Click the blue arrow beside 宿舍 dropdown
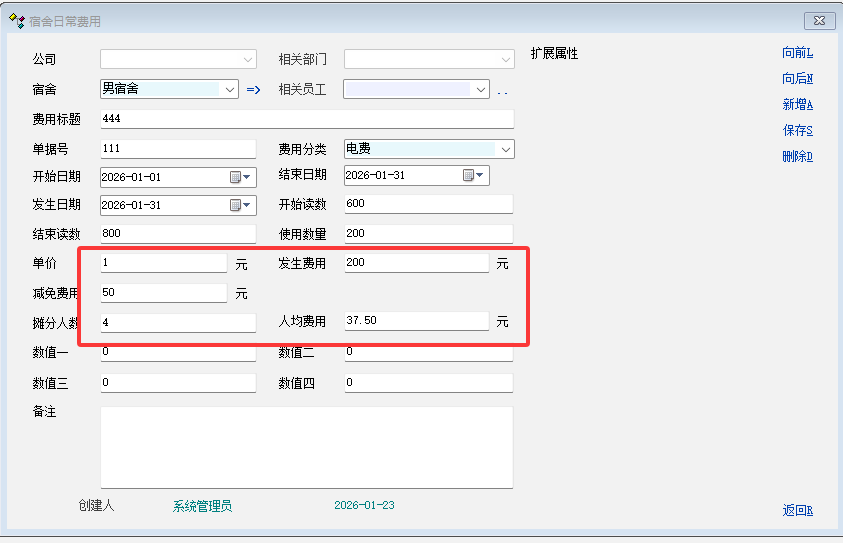Viewport: 843px width, 543px height. [x=253, y=90]
